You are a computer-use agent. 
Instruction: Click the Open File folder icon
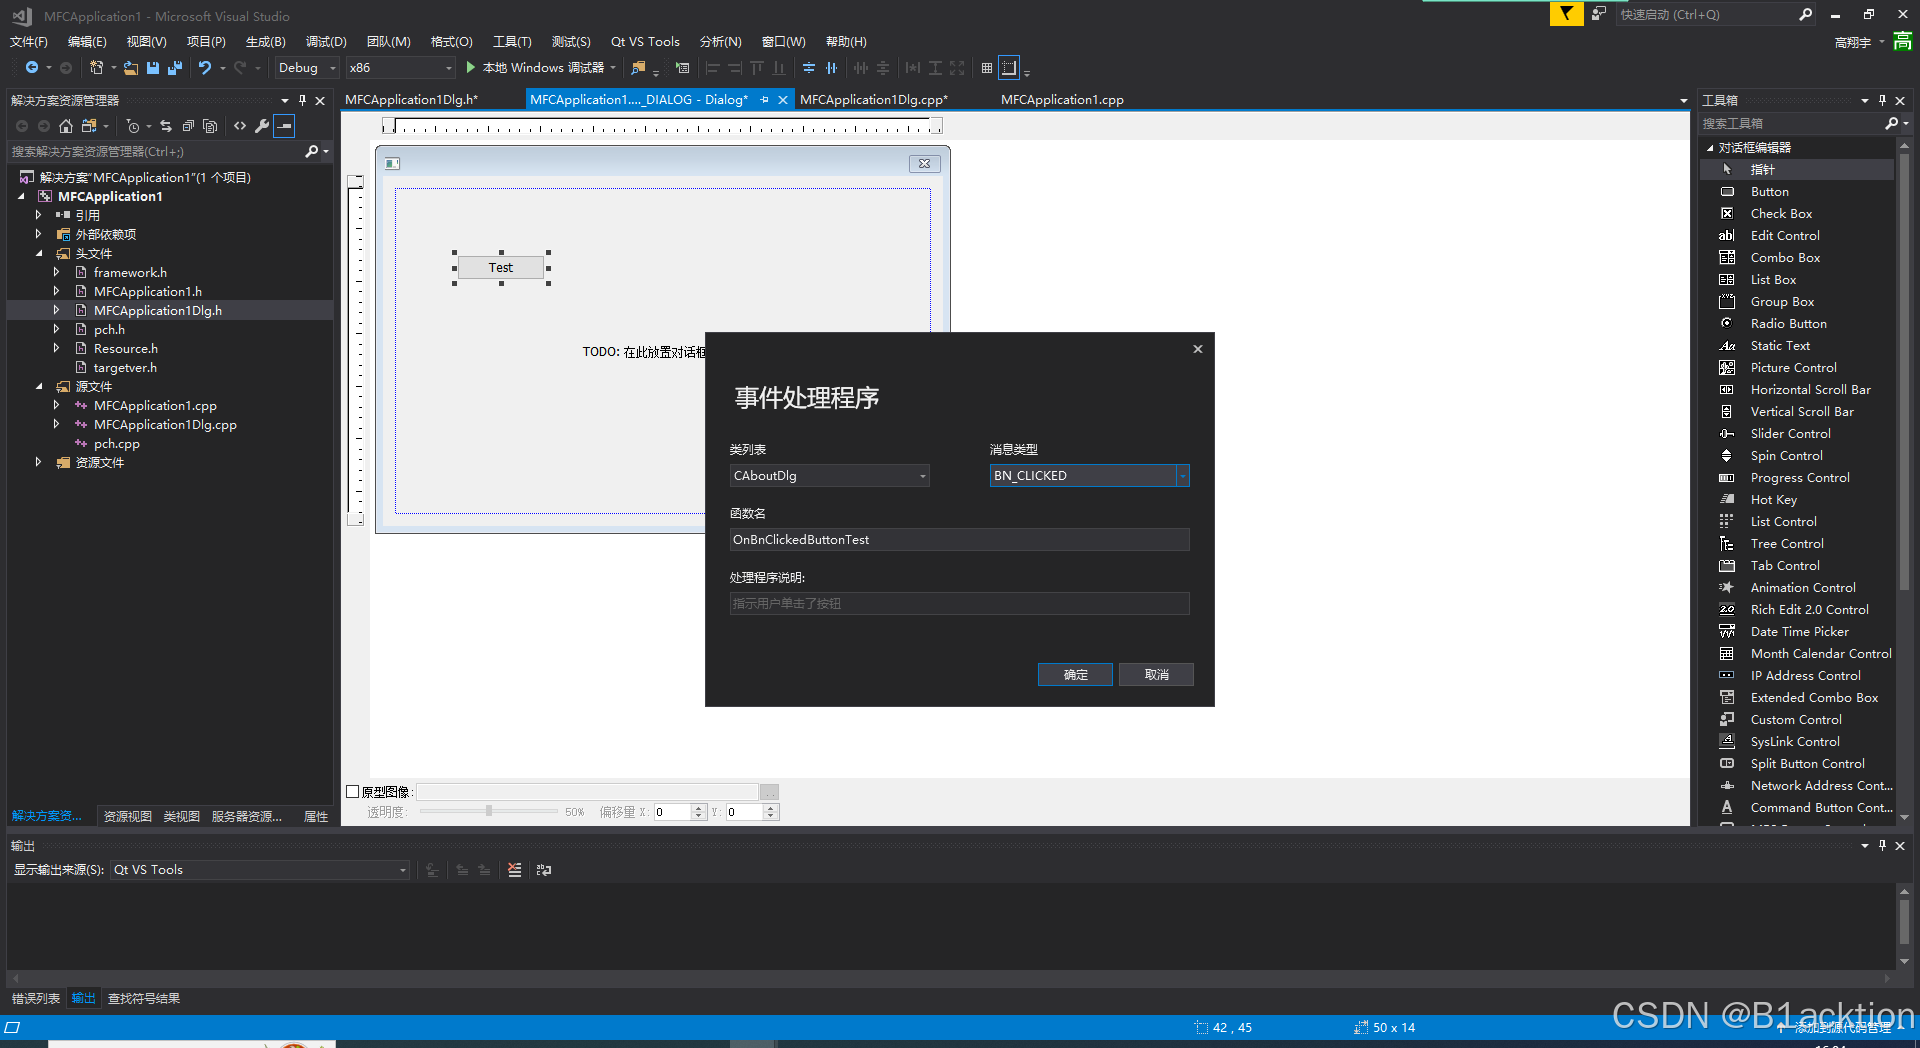click(131, 68)
